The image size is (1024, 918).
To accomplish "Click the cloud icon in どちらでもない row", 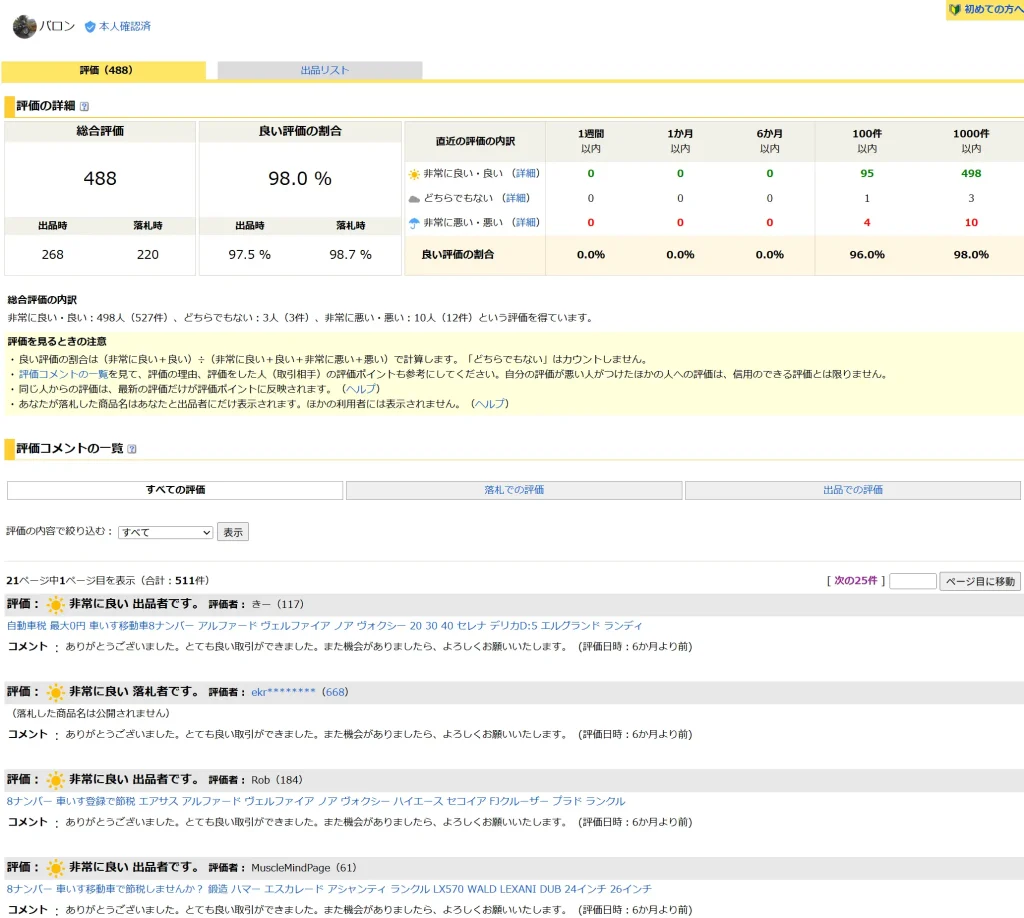I will (414, 198).
